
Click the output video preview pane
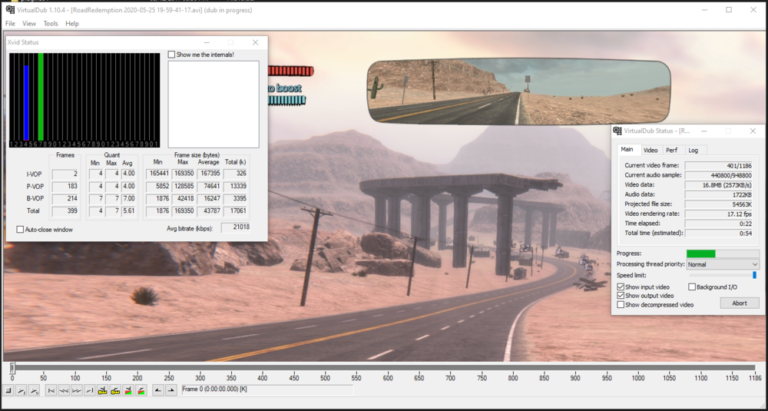coord(384,196)
